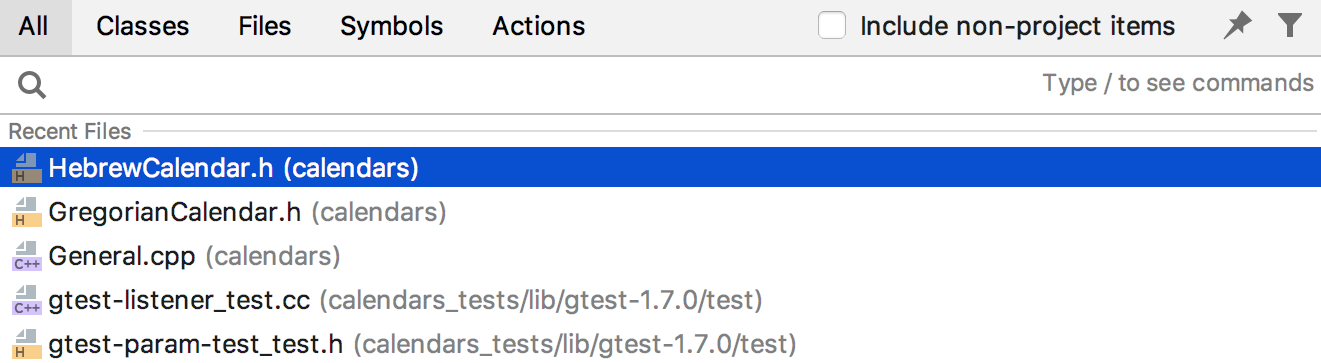Click the pin window icon

tap(1237, 26)
